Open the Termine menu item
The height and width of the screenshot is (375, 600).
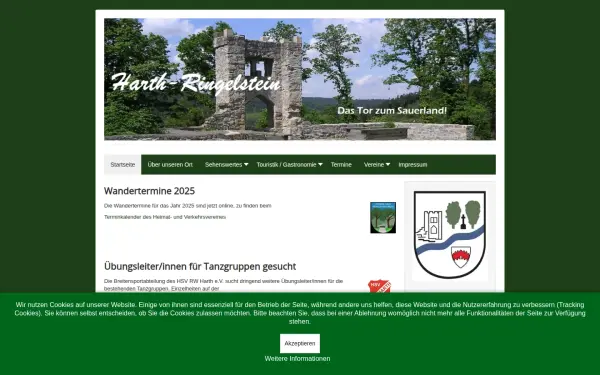click(341, 165)
